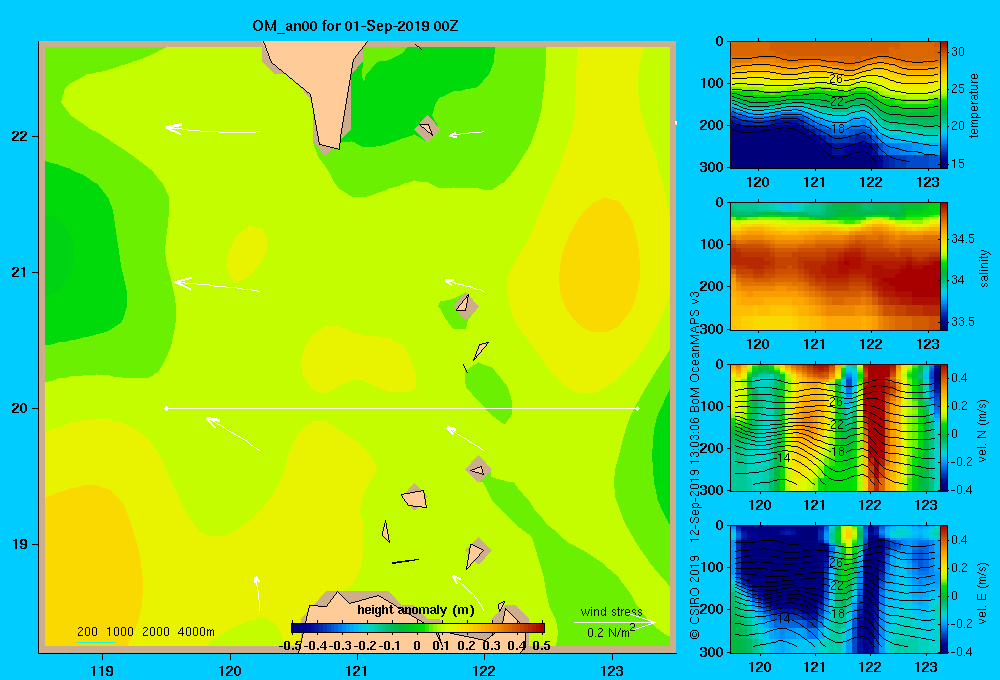
Task: Click the '26' isotherm label in temperature panel
Action: coord(836,78)
